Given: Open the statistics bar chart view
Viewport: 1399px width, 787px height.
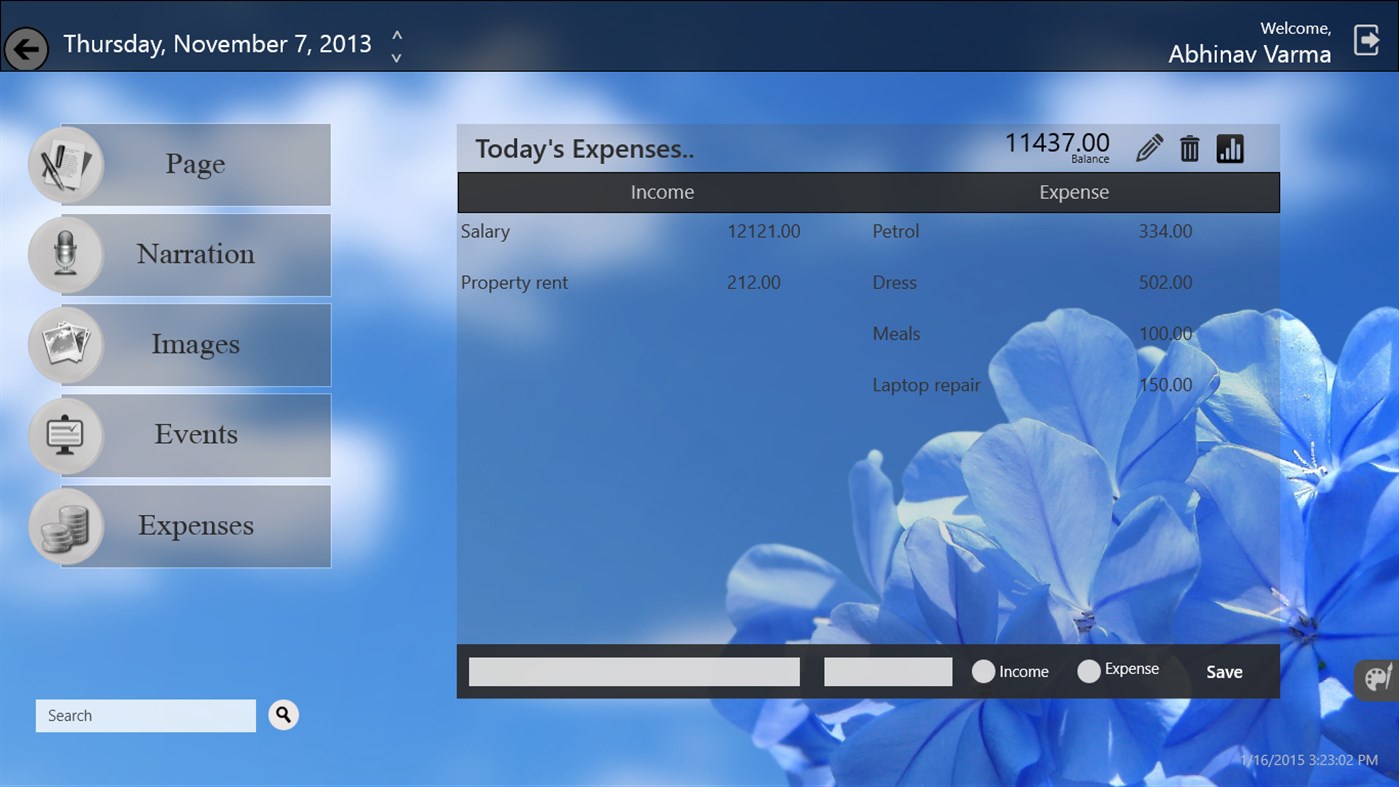Looking at the screenshot, I should [x=1230, y=147].
